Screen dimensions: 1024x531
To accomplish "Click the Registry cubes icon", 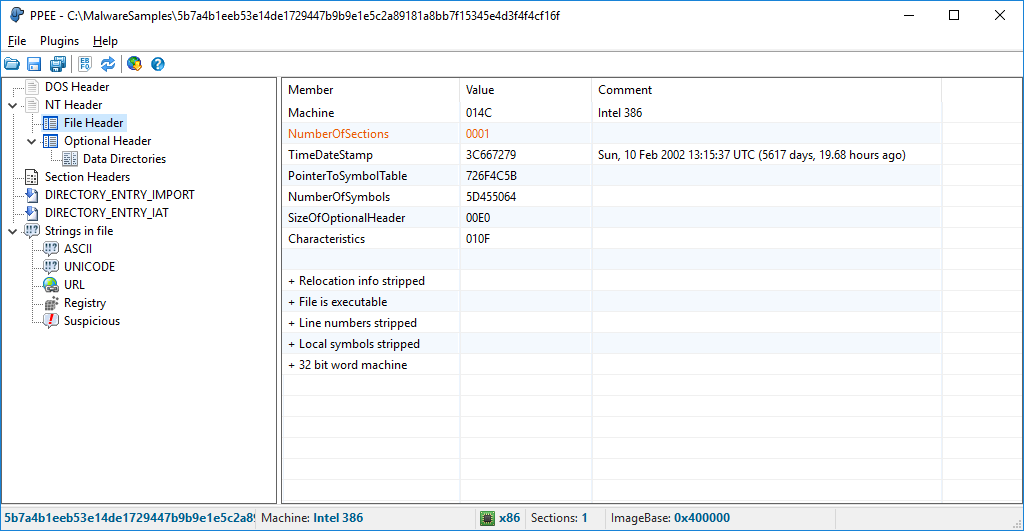I will [x=51, y=303].
